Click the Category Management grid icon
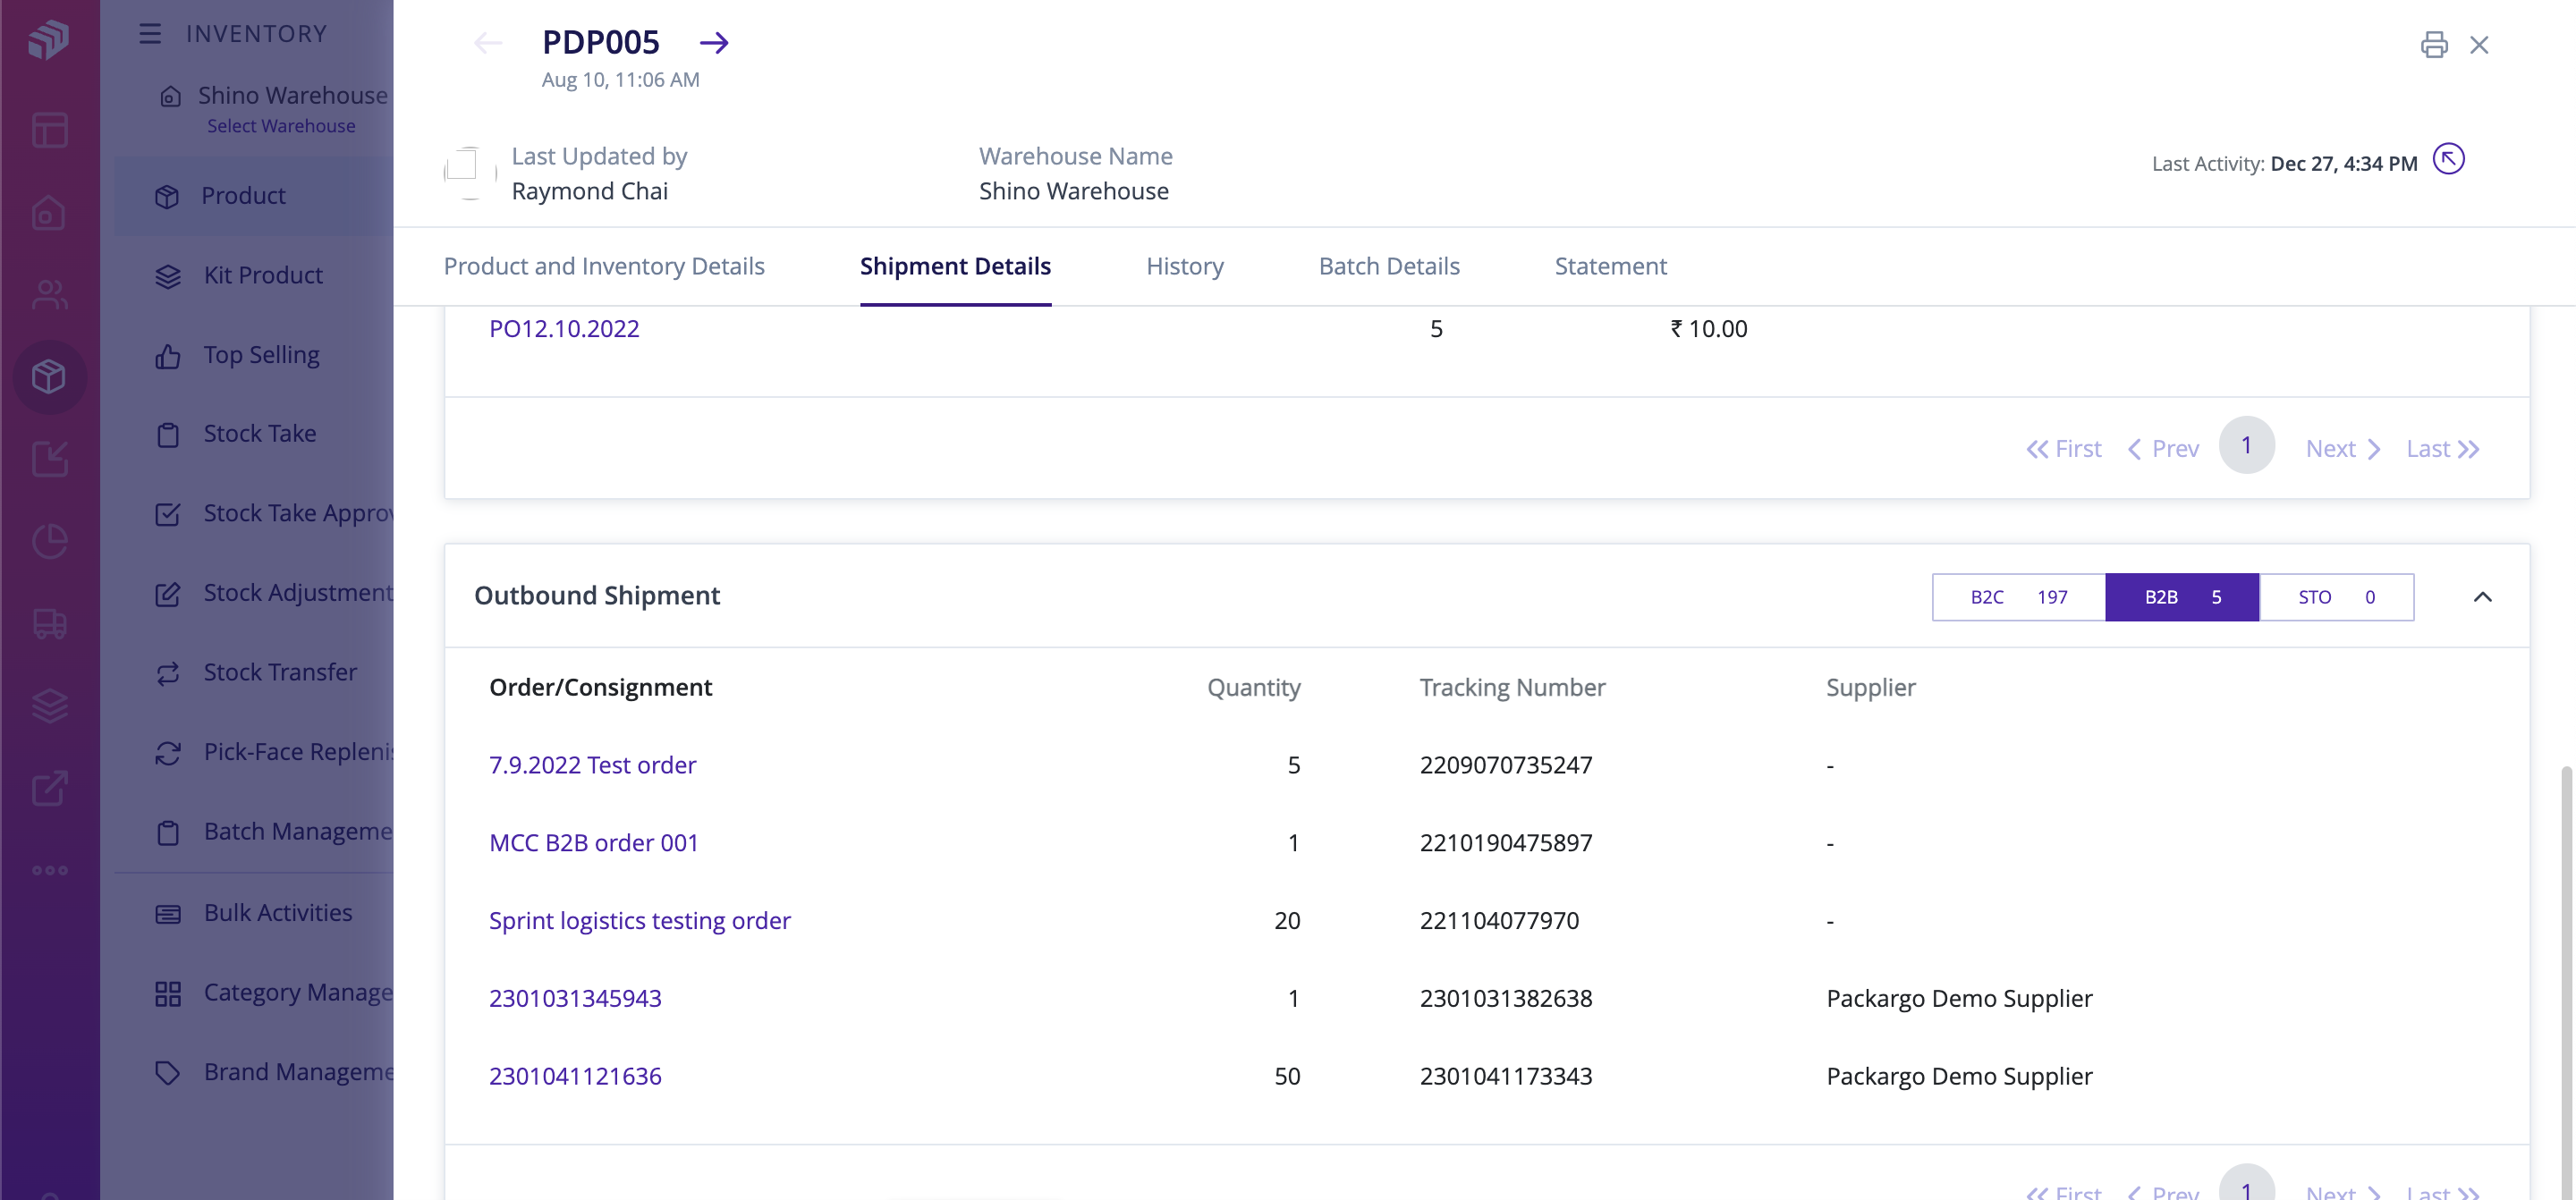2576x1200 pixels. coord(168,993)
